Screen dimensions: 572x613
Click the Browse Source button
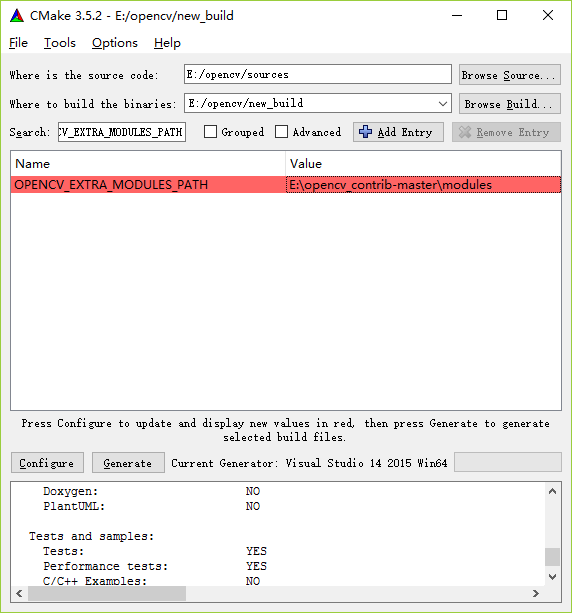[510, 75]
